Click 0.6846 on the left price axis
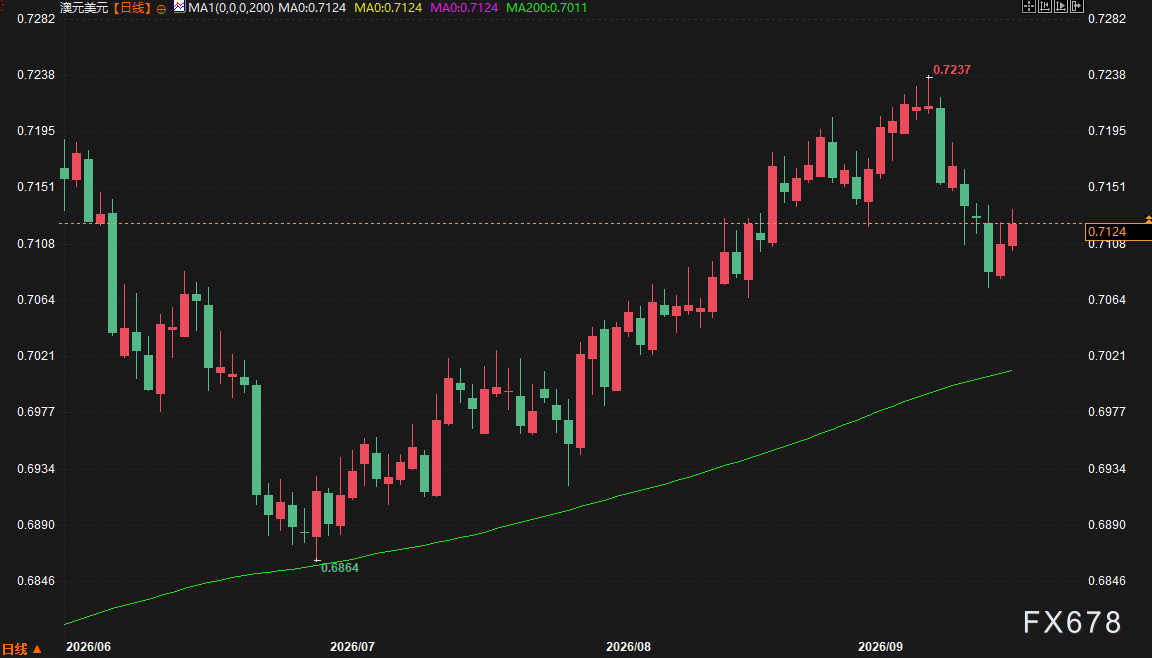The height and width of the screenshot is (658, 1152). click(x=36, y=581)
